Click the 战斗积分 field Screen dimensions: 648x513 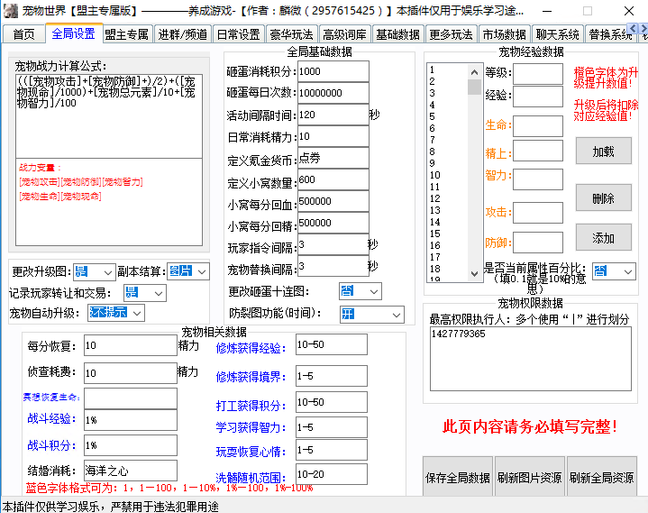click(131, 445)
